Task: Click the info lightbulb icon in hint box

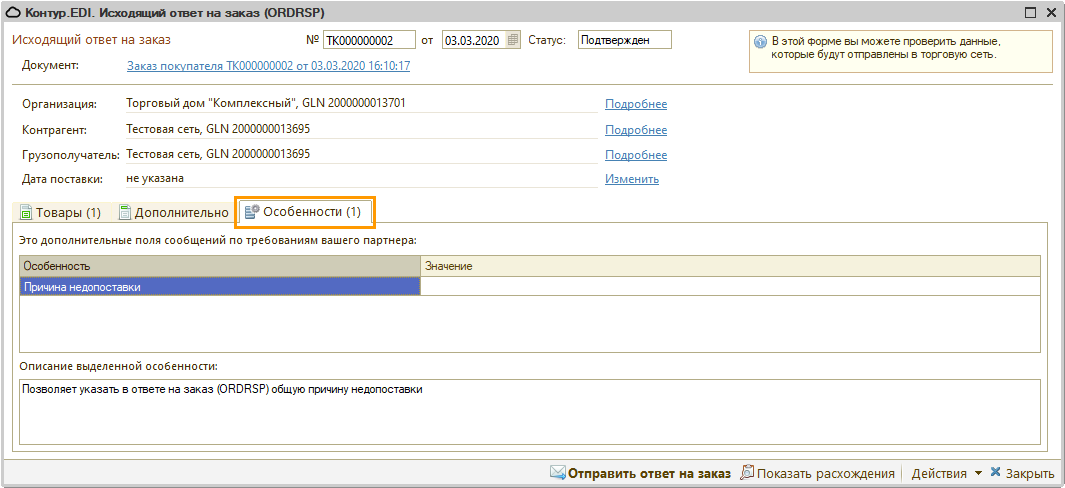Action: [x=760, y=43]
